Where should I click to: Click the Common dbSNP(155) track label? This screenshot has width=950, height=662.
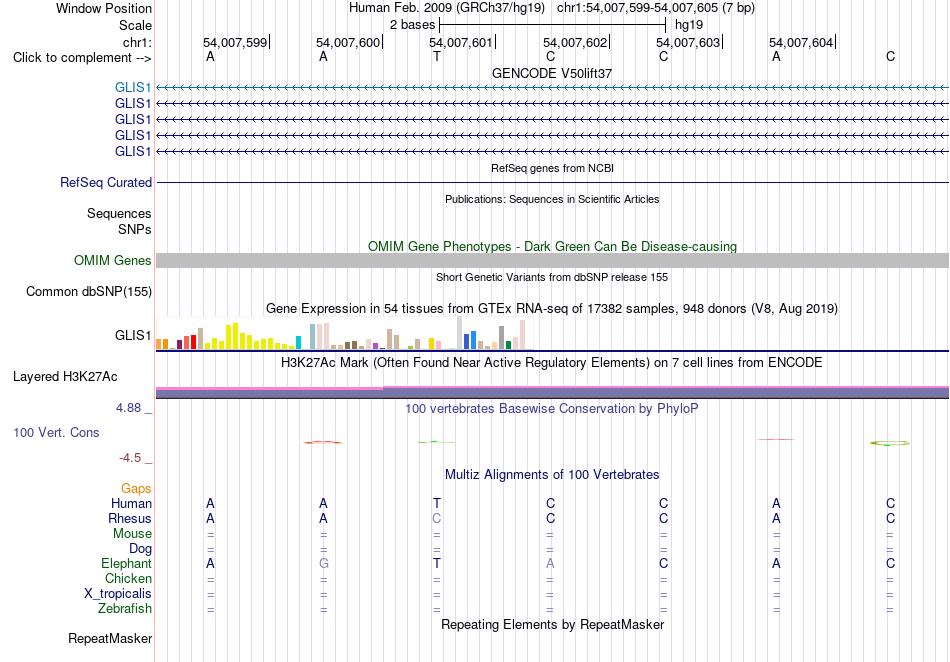(x=89, y=291)
